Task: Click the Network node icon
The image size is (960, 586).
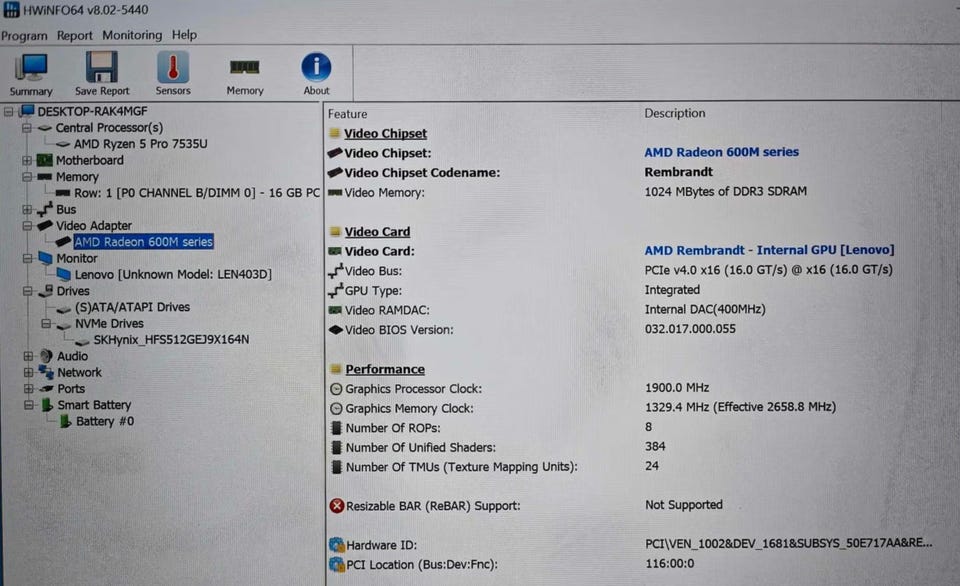Action: coord(46,372)
